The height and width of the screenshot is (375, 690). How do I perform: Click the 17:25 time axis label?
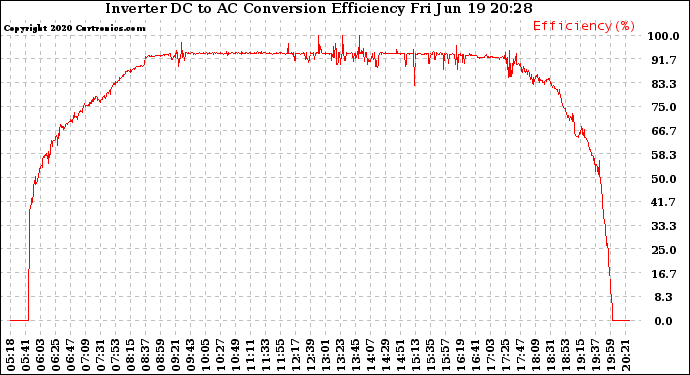506,355
